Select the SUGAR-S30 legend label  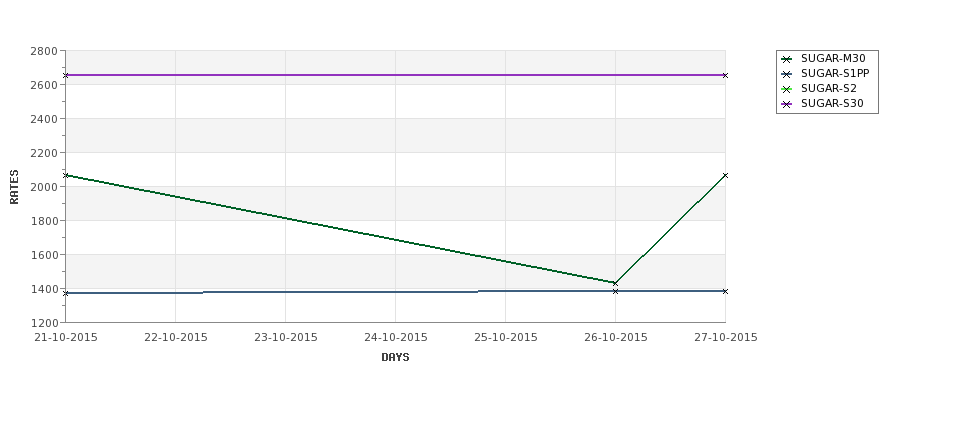coord(832,103)
